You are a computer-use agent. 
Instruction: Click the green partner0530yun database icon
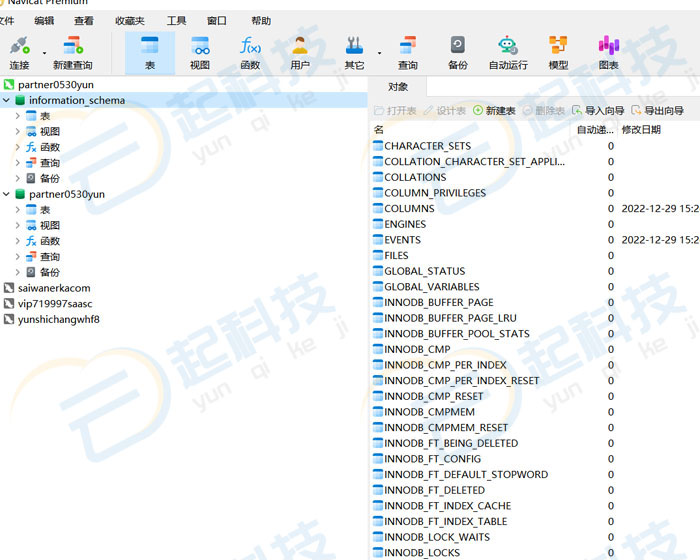20,194
